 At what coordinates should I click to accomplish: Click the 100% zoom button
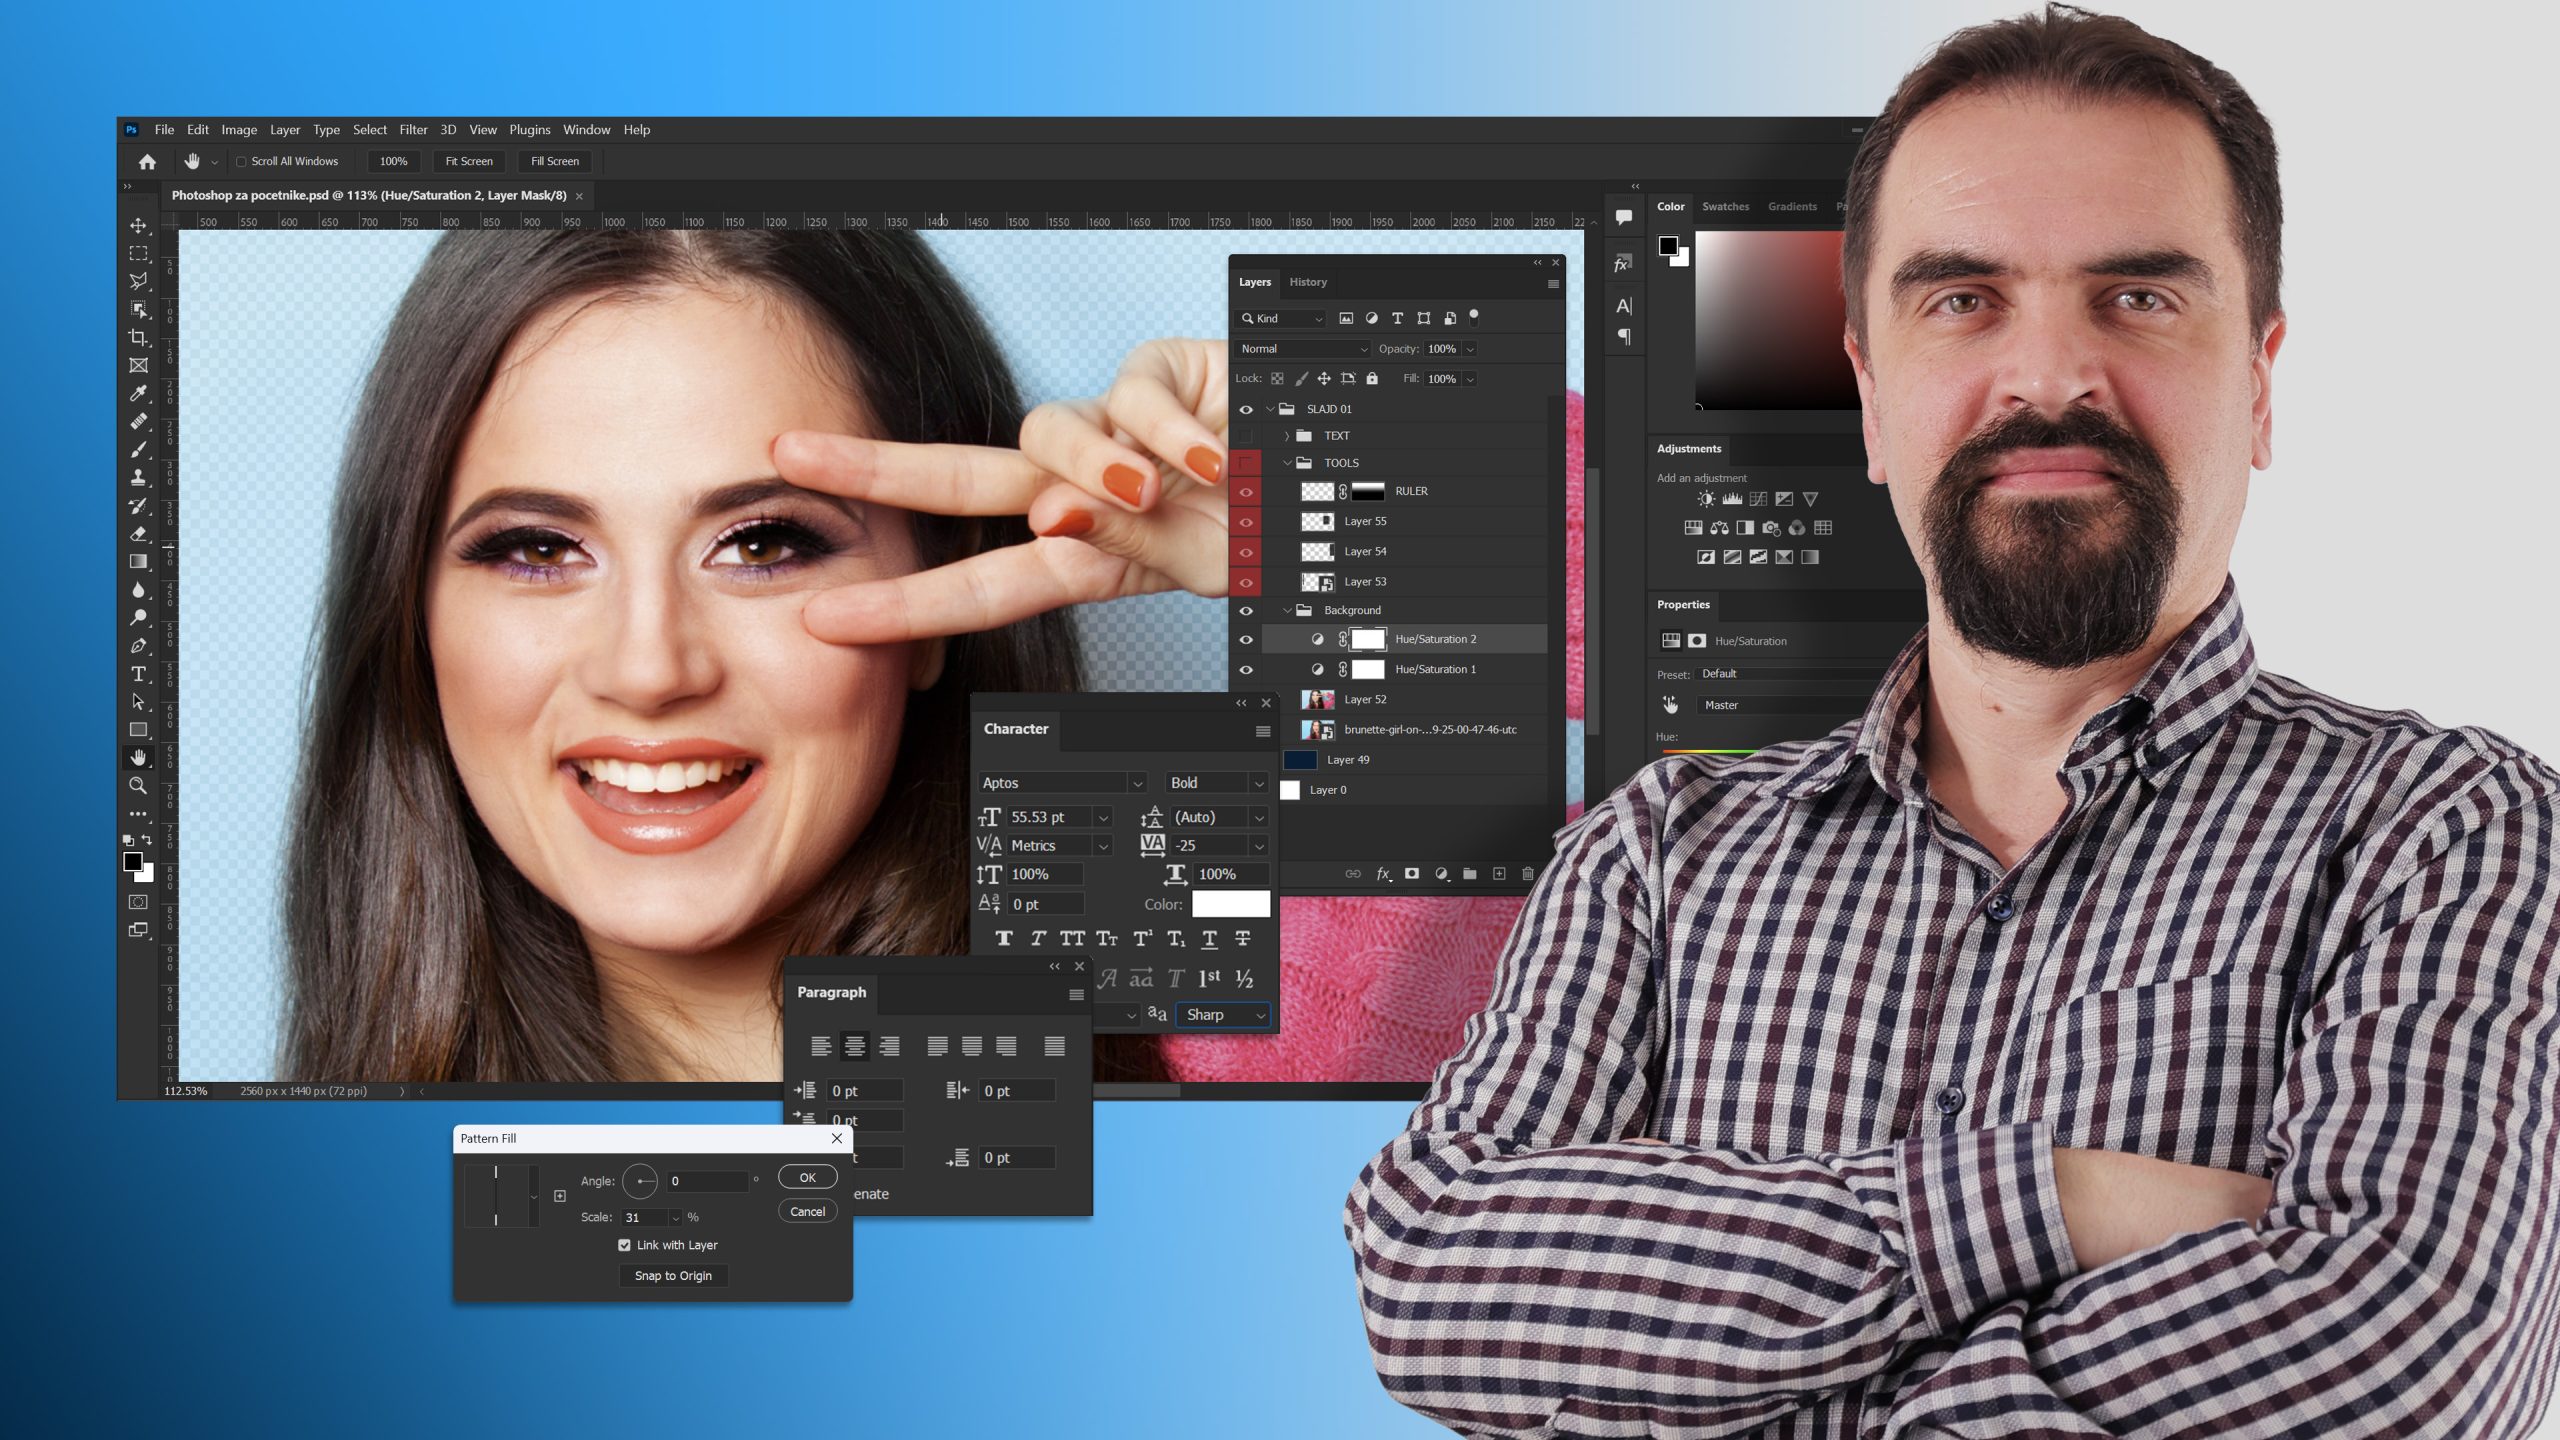[393, 161]
